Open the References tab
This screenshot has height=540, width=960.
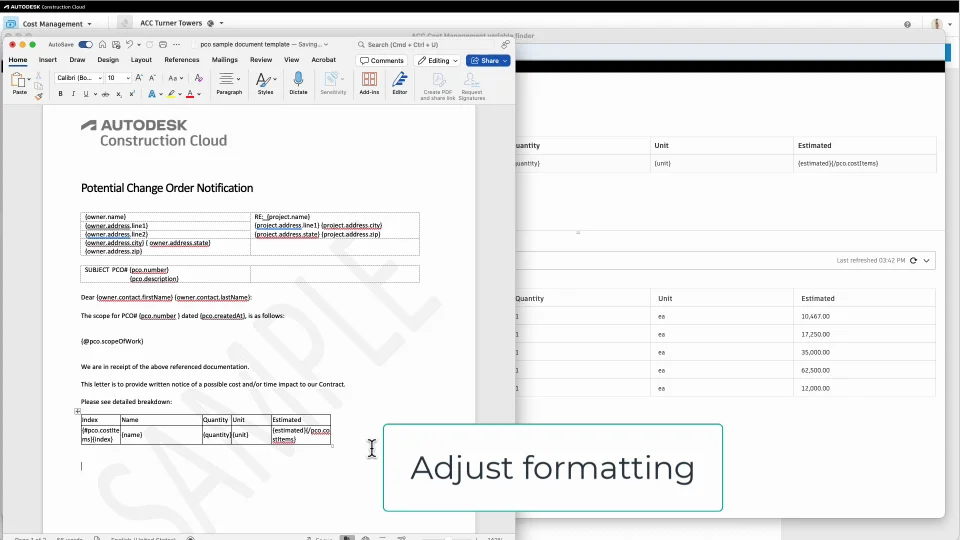182,60
